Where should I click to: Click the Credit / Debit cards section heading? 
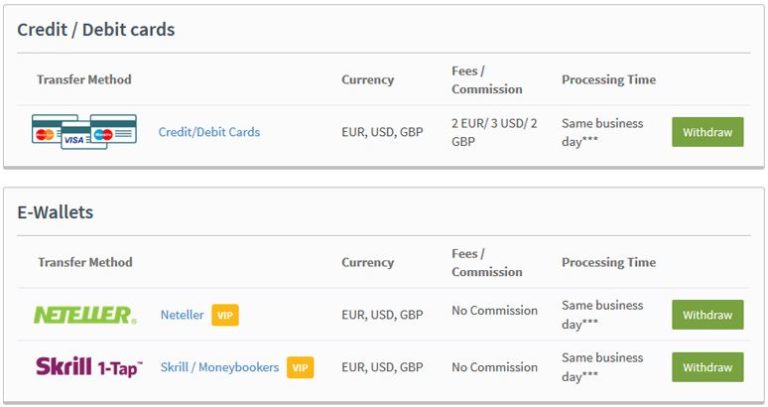(96, 30)
